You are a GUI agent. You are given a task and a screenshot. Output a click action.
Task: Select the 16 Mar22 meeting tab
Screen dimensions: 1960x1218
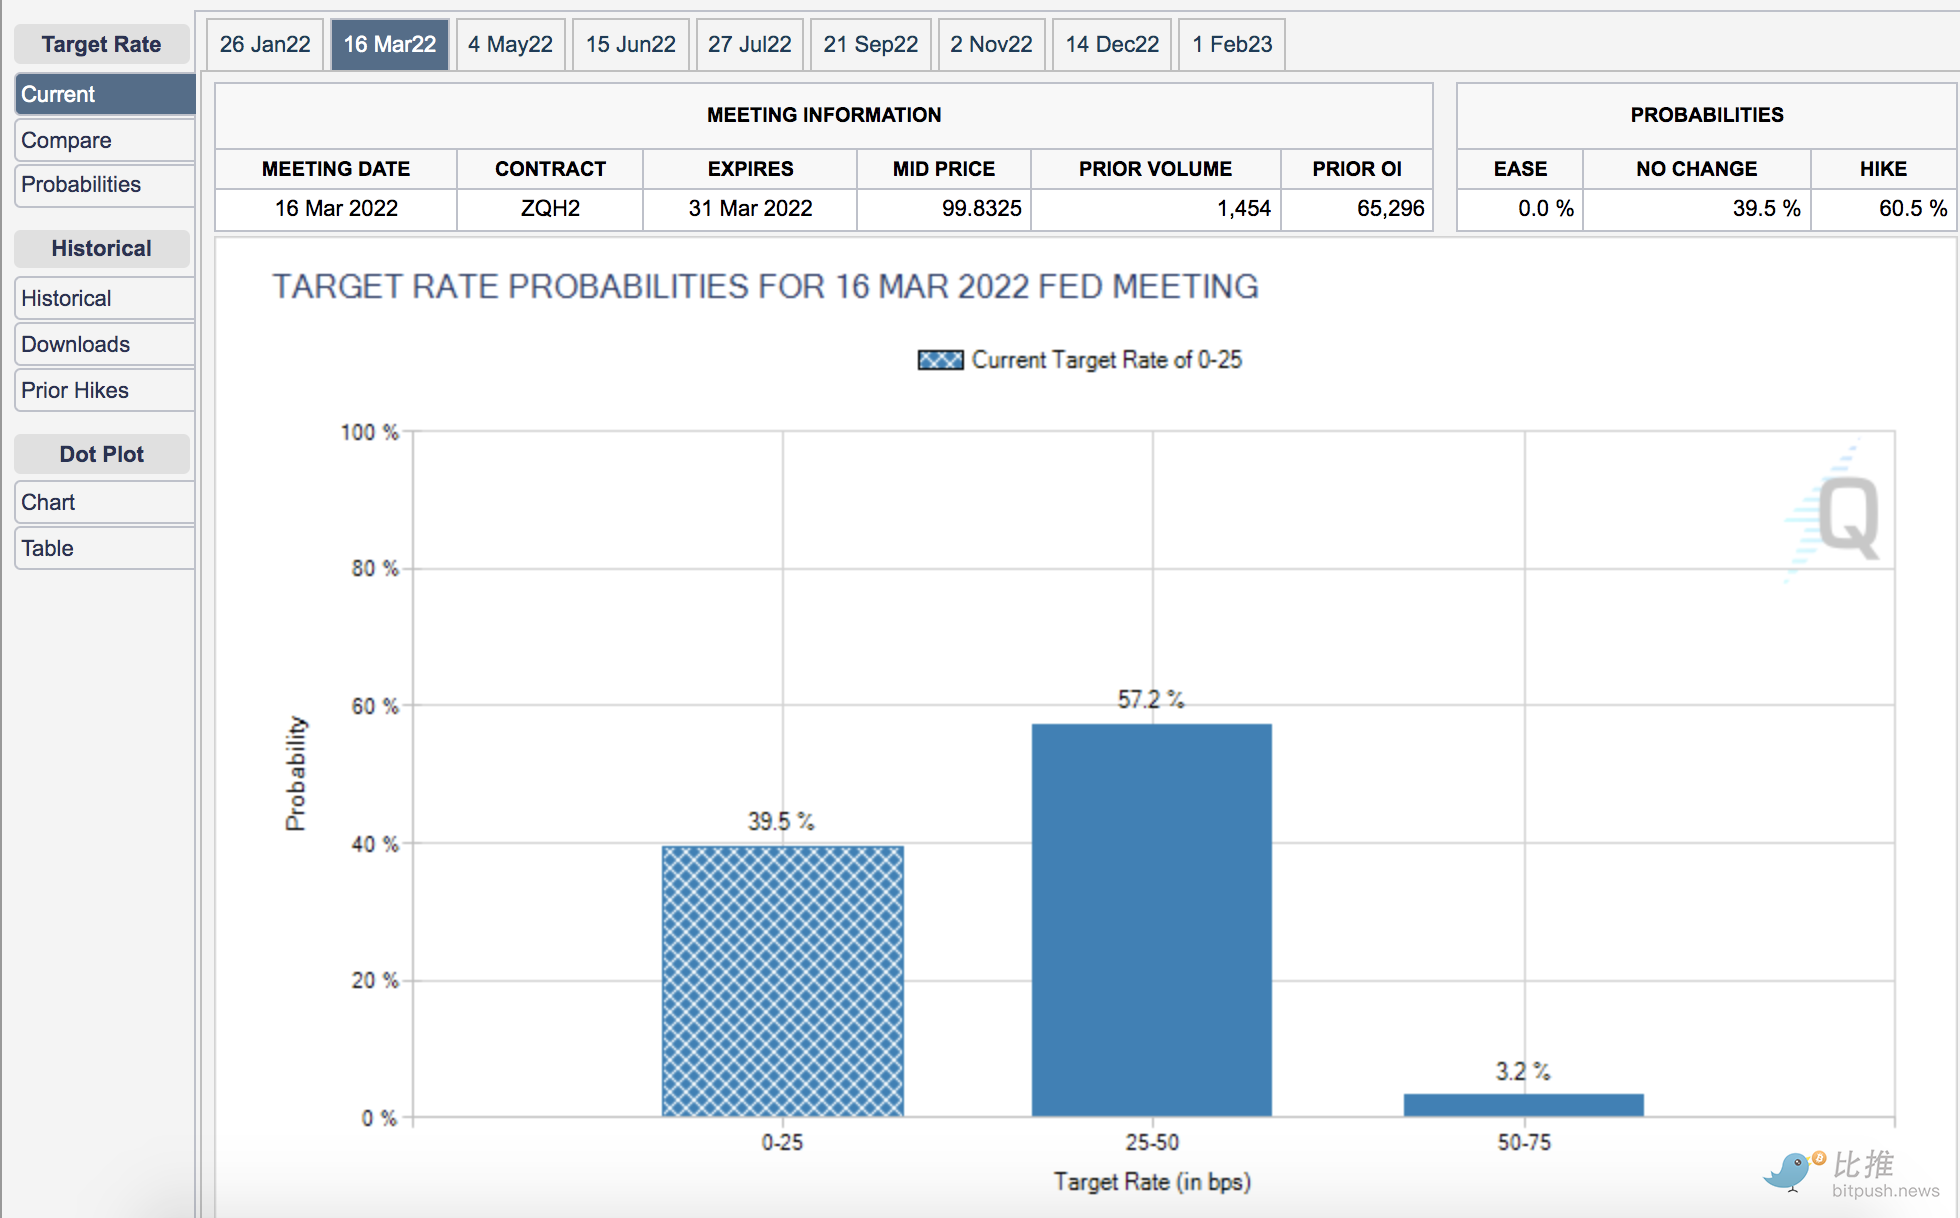point(390,44)
